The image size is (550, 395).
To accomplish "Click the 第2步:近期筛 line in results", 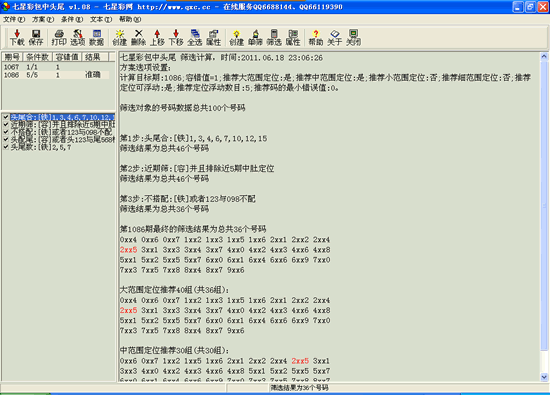I will pyautogui.click(x=197, y=168).
